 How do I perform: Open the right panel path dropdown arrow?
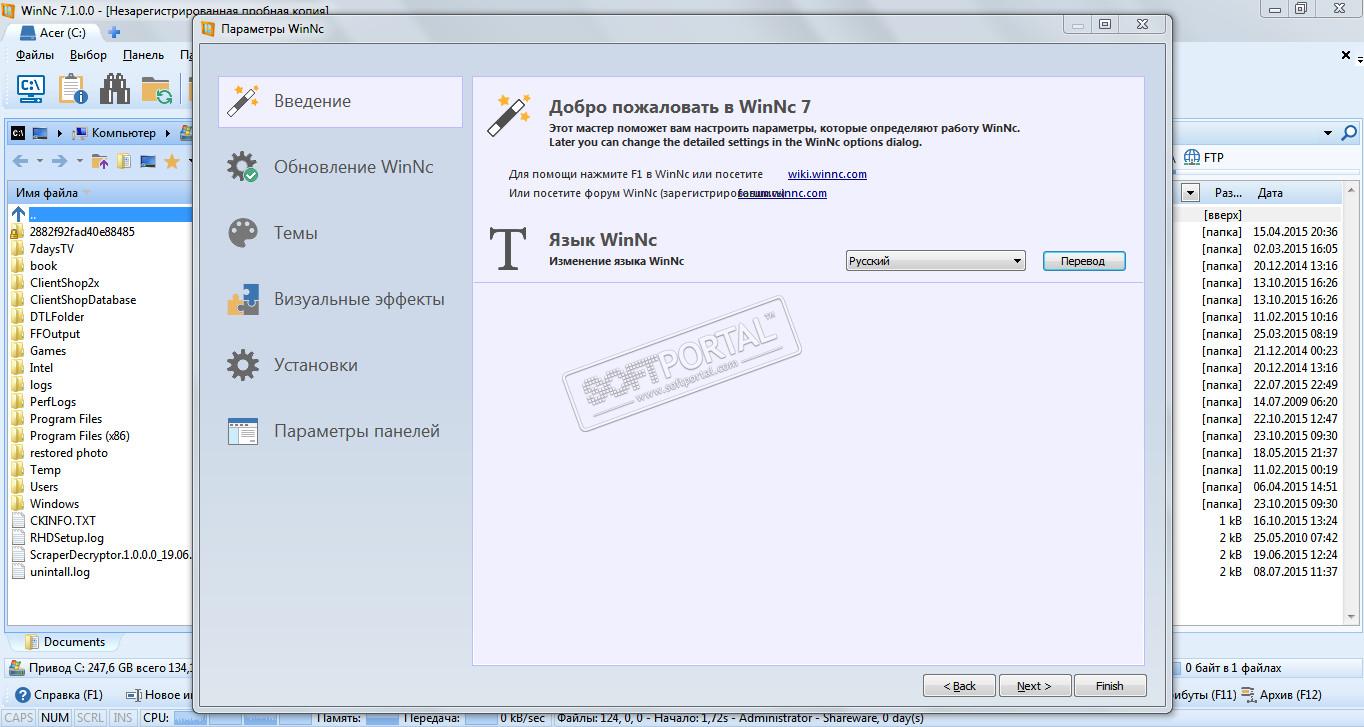[x=1328, y=133]
